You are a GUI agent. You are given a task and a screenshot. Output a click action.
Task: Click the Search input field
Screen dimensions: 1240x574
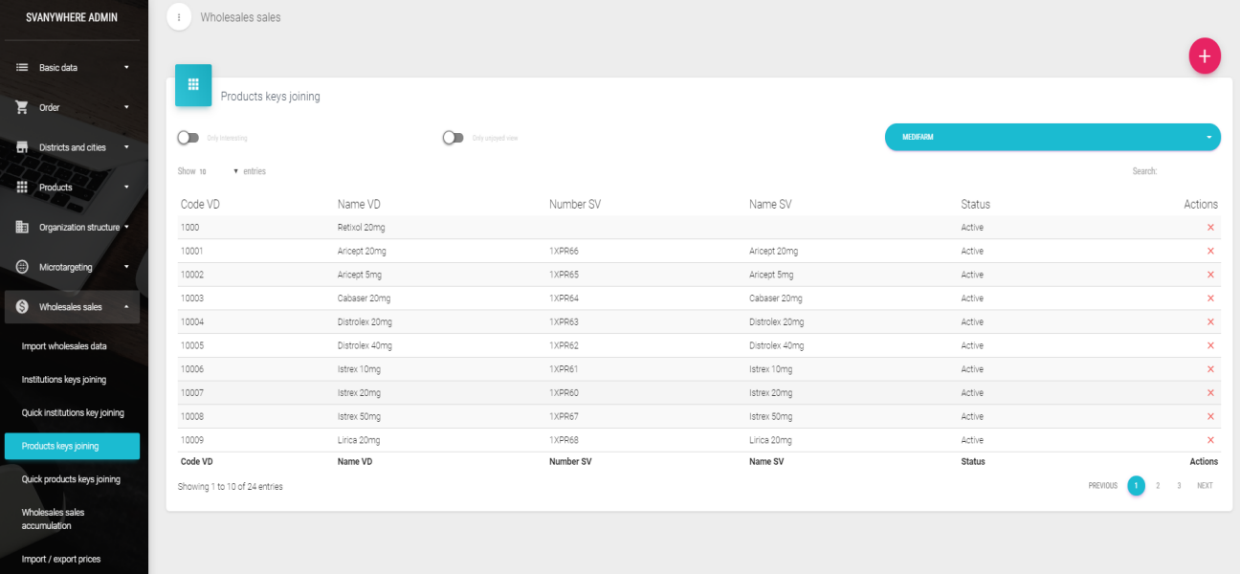pos(1189,172)
